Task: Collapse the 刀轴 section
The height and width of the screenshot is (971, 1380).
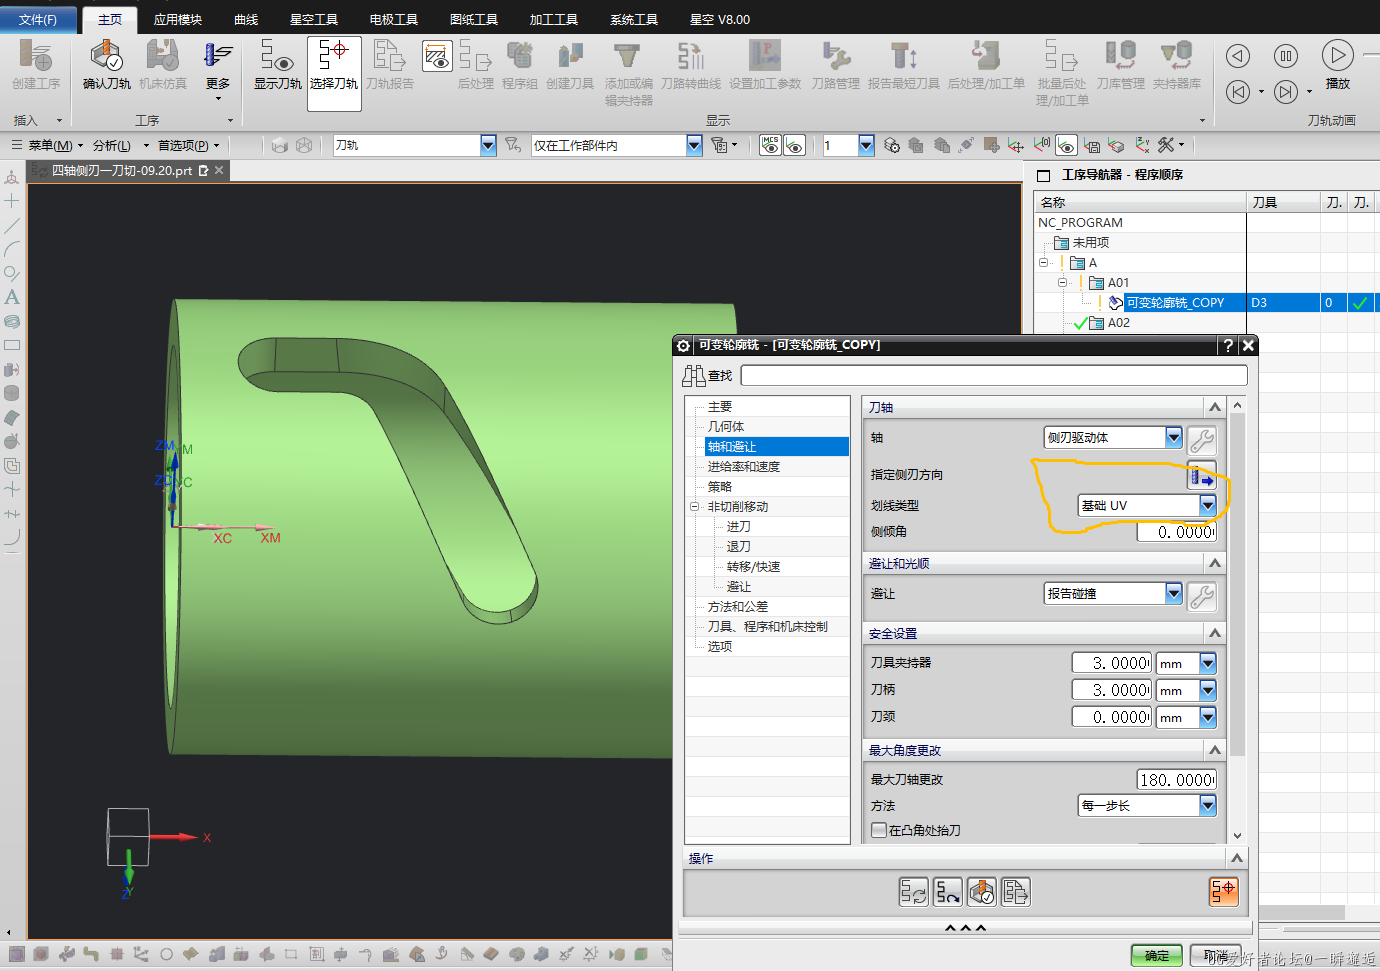Action: [1215, 407]
